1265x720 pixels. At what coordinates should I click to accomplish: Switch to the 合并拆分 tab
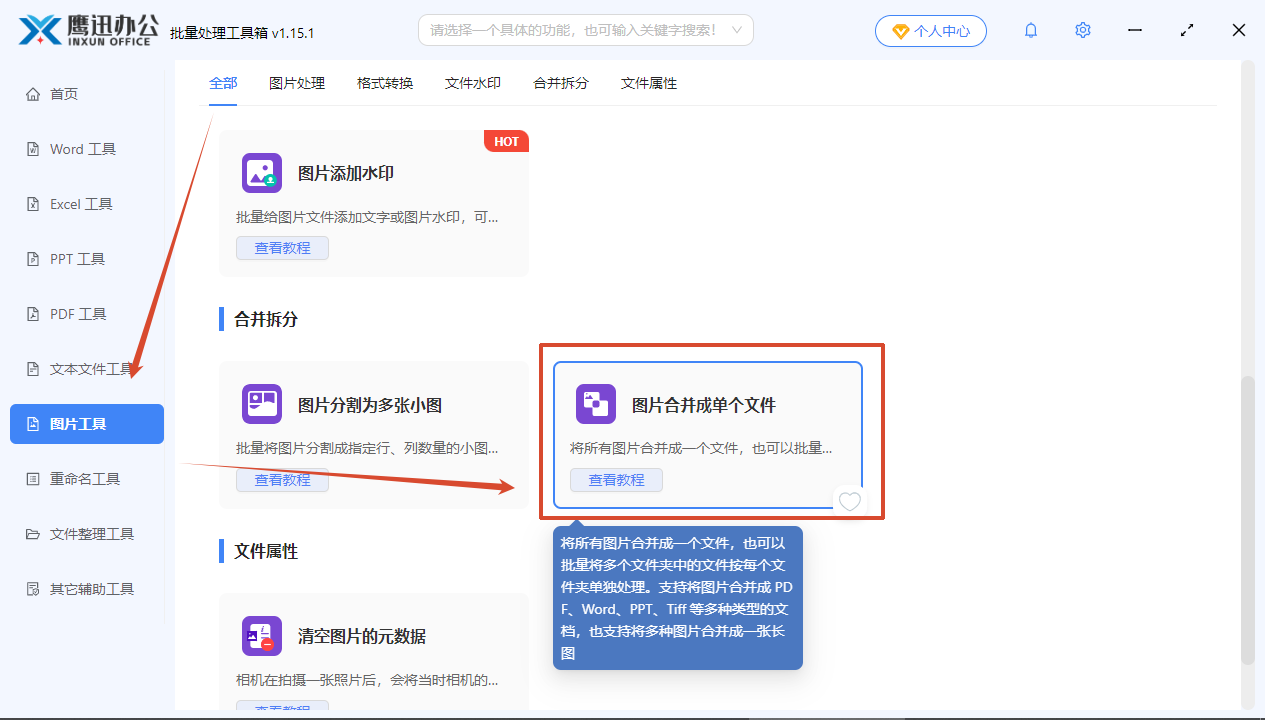(x=561, y=83)
